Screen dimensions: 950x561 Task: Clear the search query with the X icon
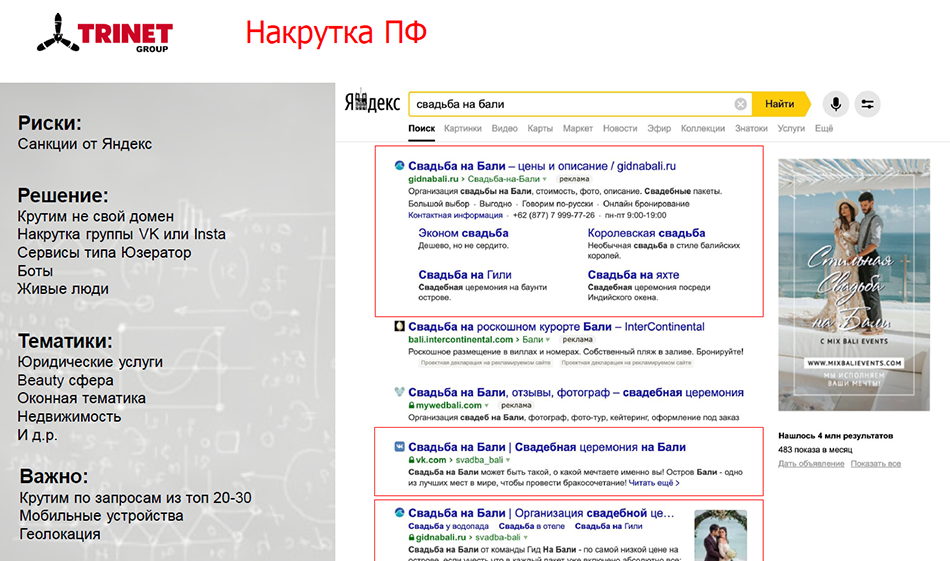pyautogui.click(x=740, y=104)
